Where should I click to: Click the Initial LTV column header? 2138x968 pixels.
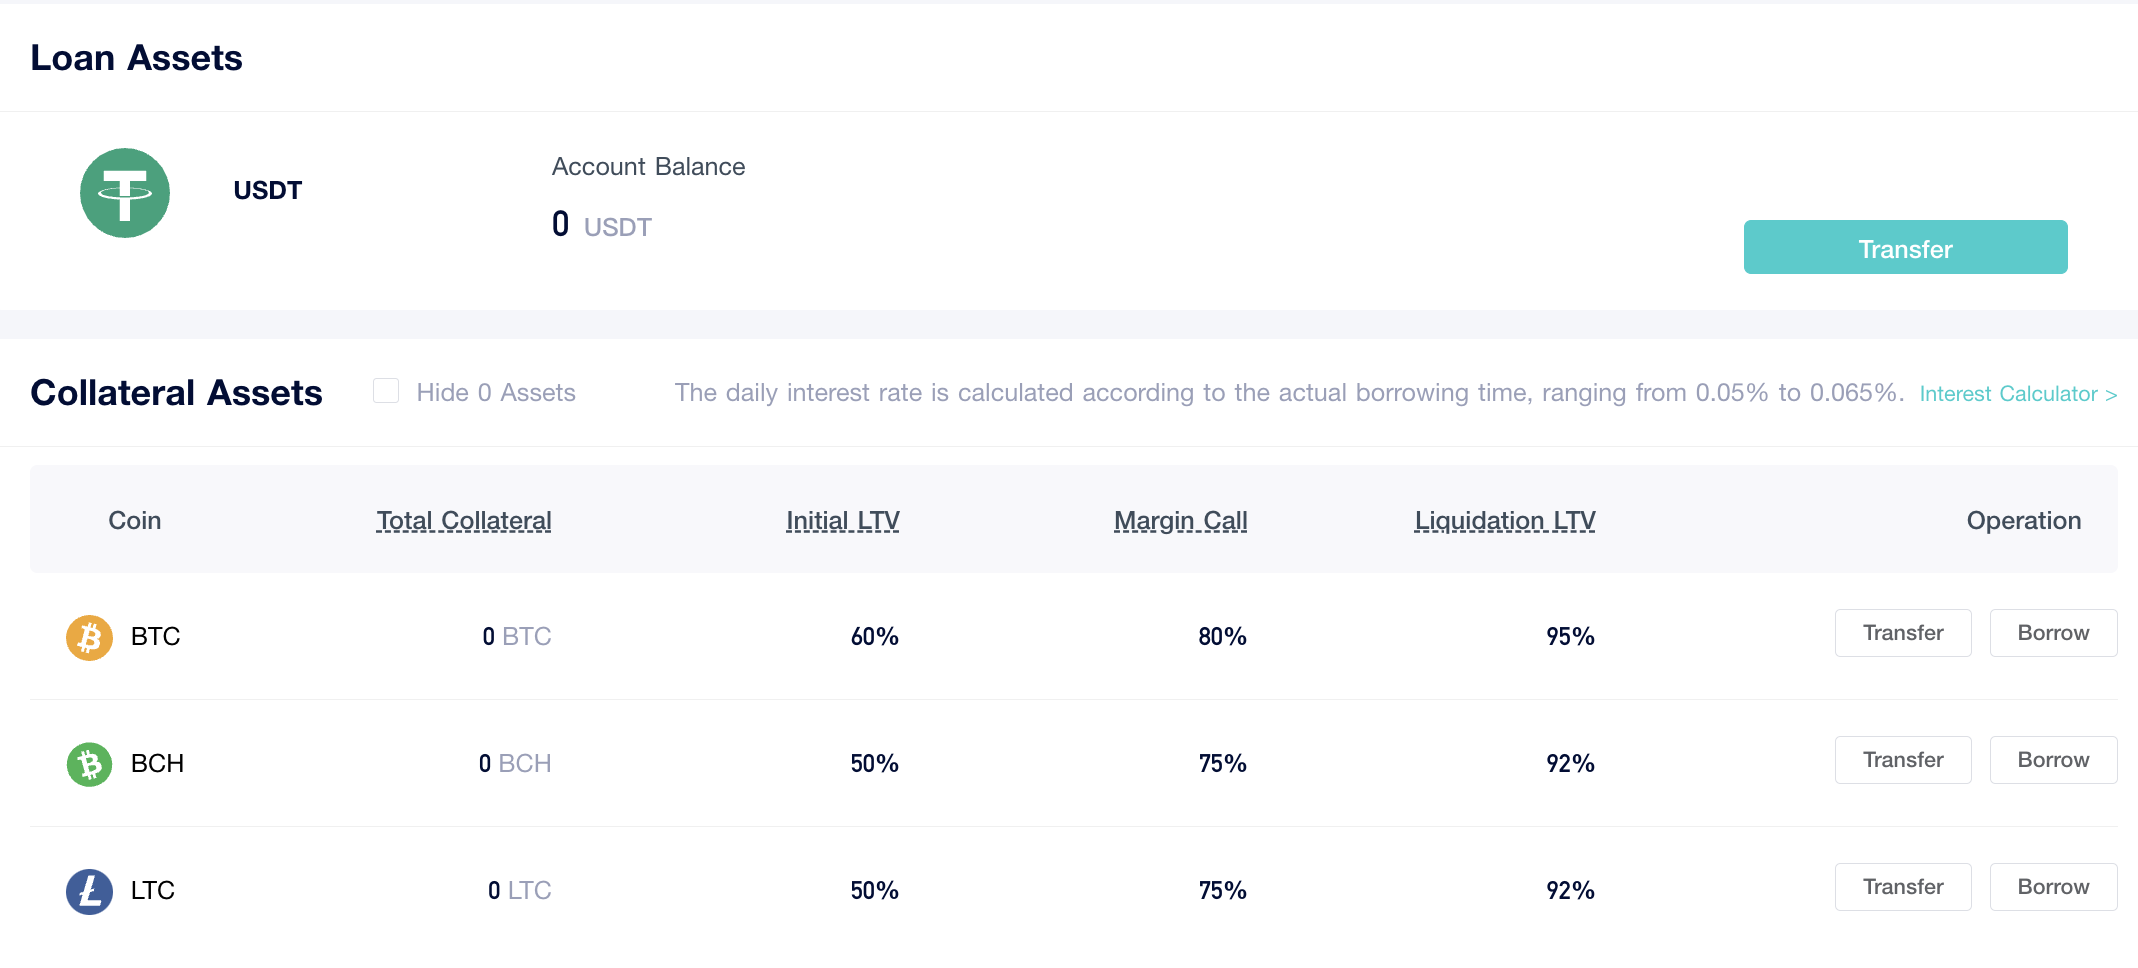[842, 521]
